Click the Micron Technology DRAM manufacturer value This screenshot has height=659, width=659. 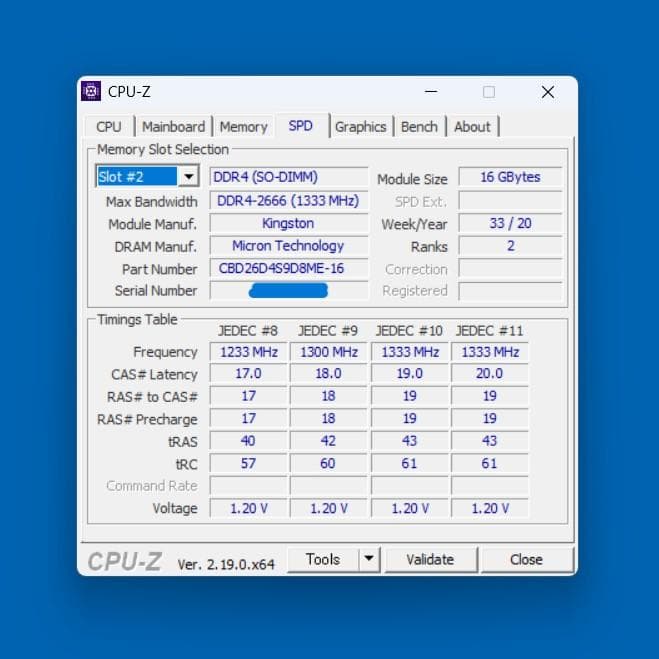[x=289, y=246]
